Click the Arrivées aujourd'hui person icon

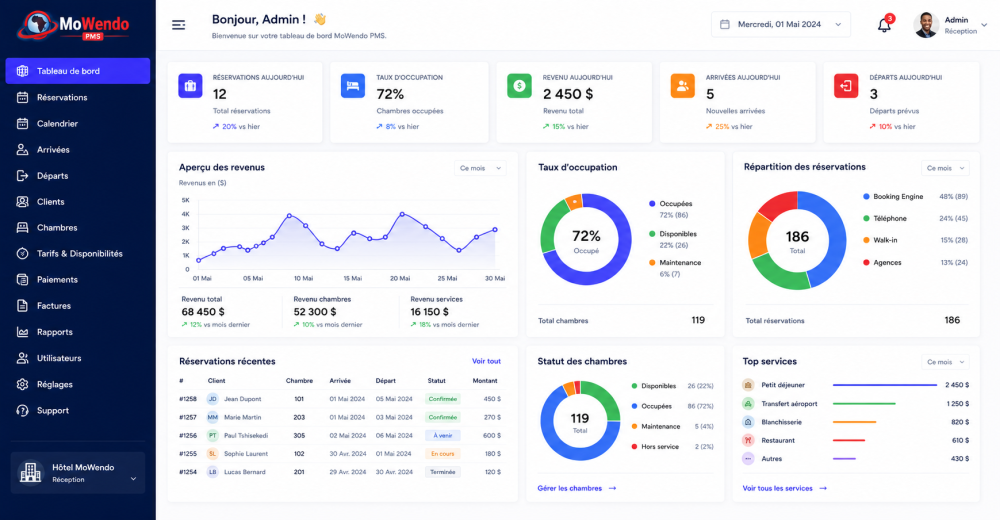682,86
